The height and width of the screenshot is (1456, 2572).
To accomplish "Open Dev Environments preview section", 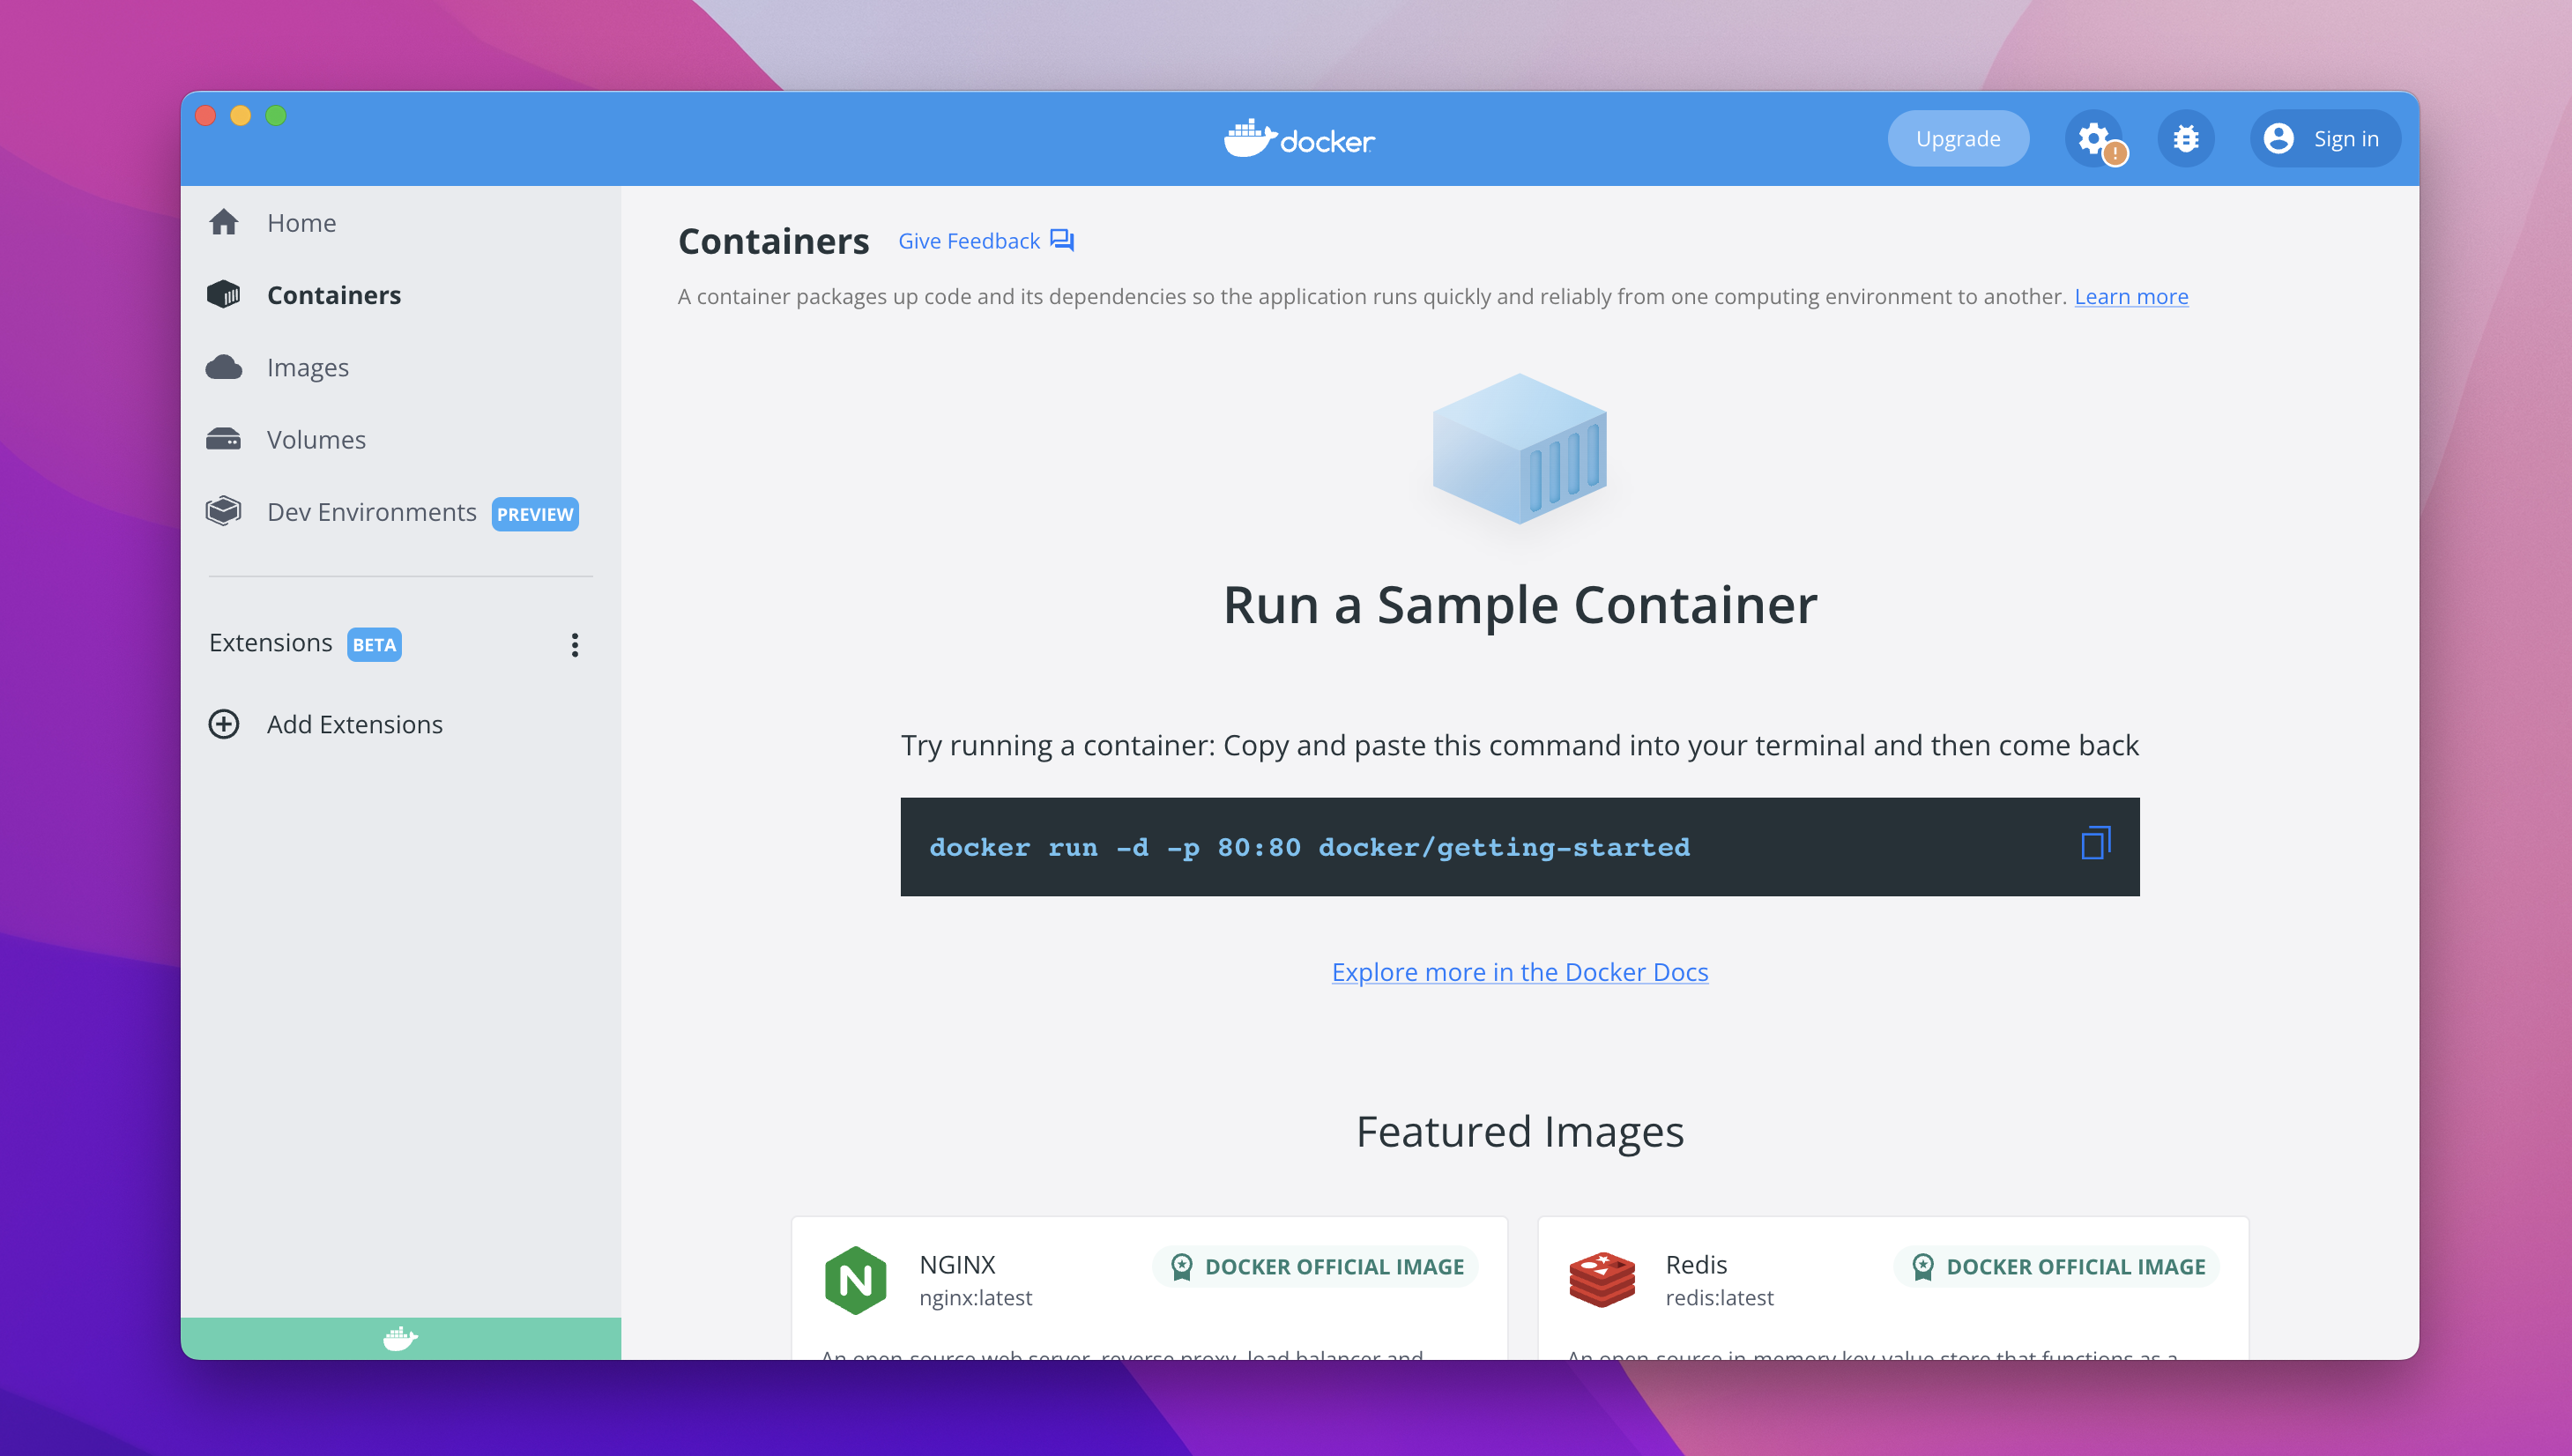I will coord(371,512).
